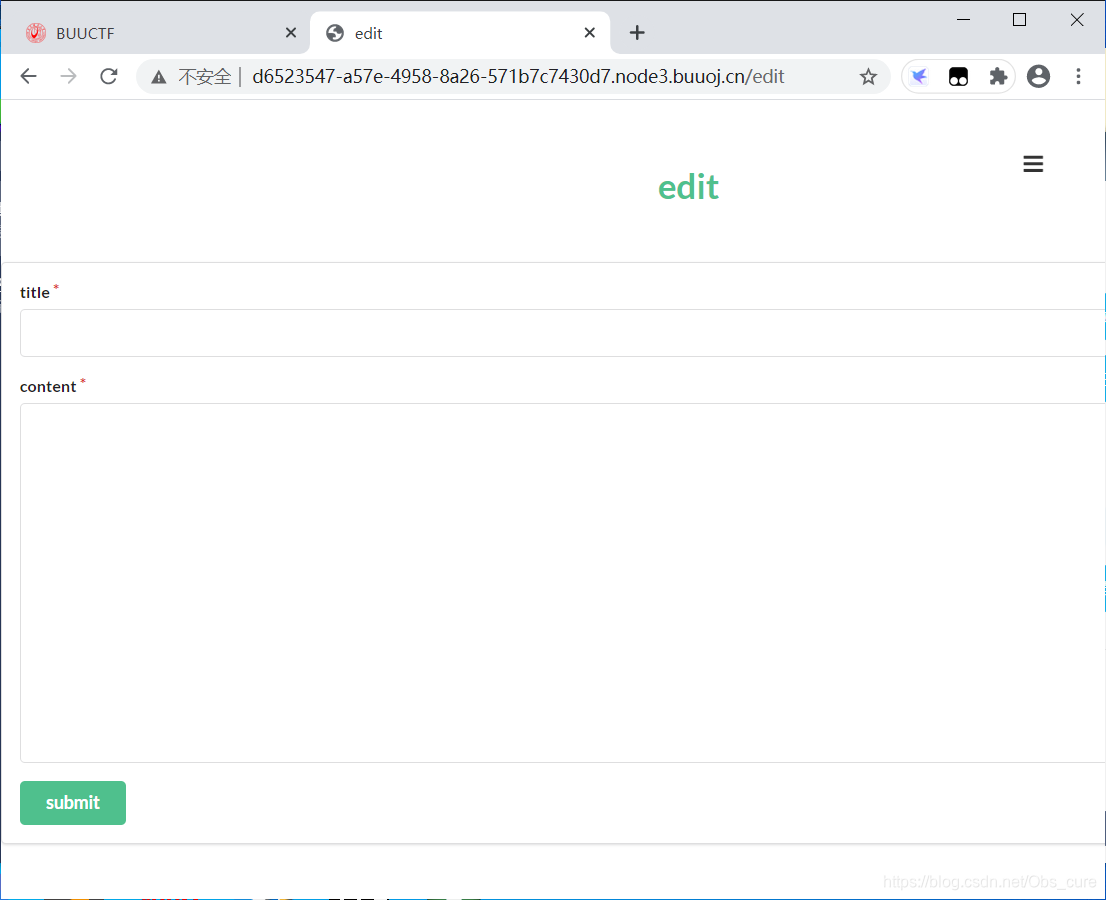Close the edit tab

tap(590, 33)
